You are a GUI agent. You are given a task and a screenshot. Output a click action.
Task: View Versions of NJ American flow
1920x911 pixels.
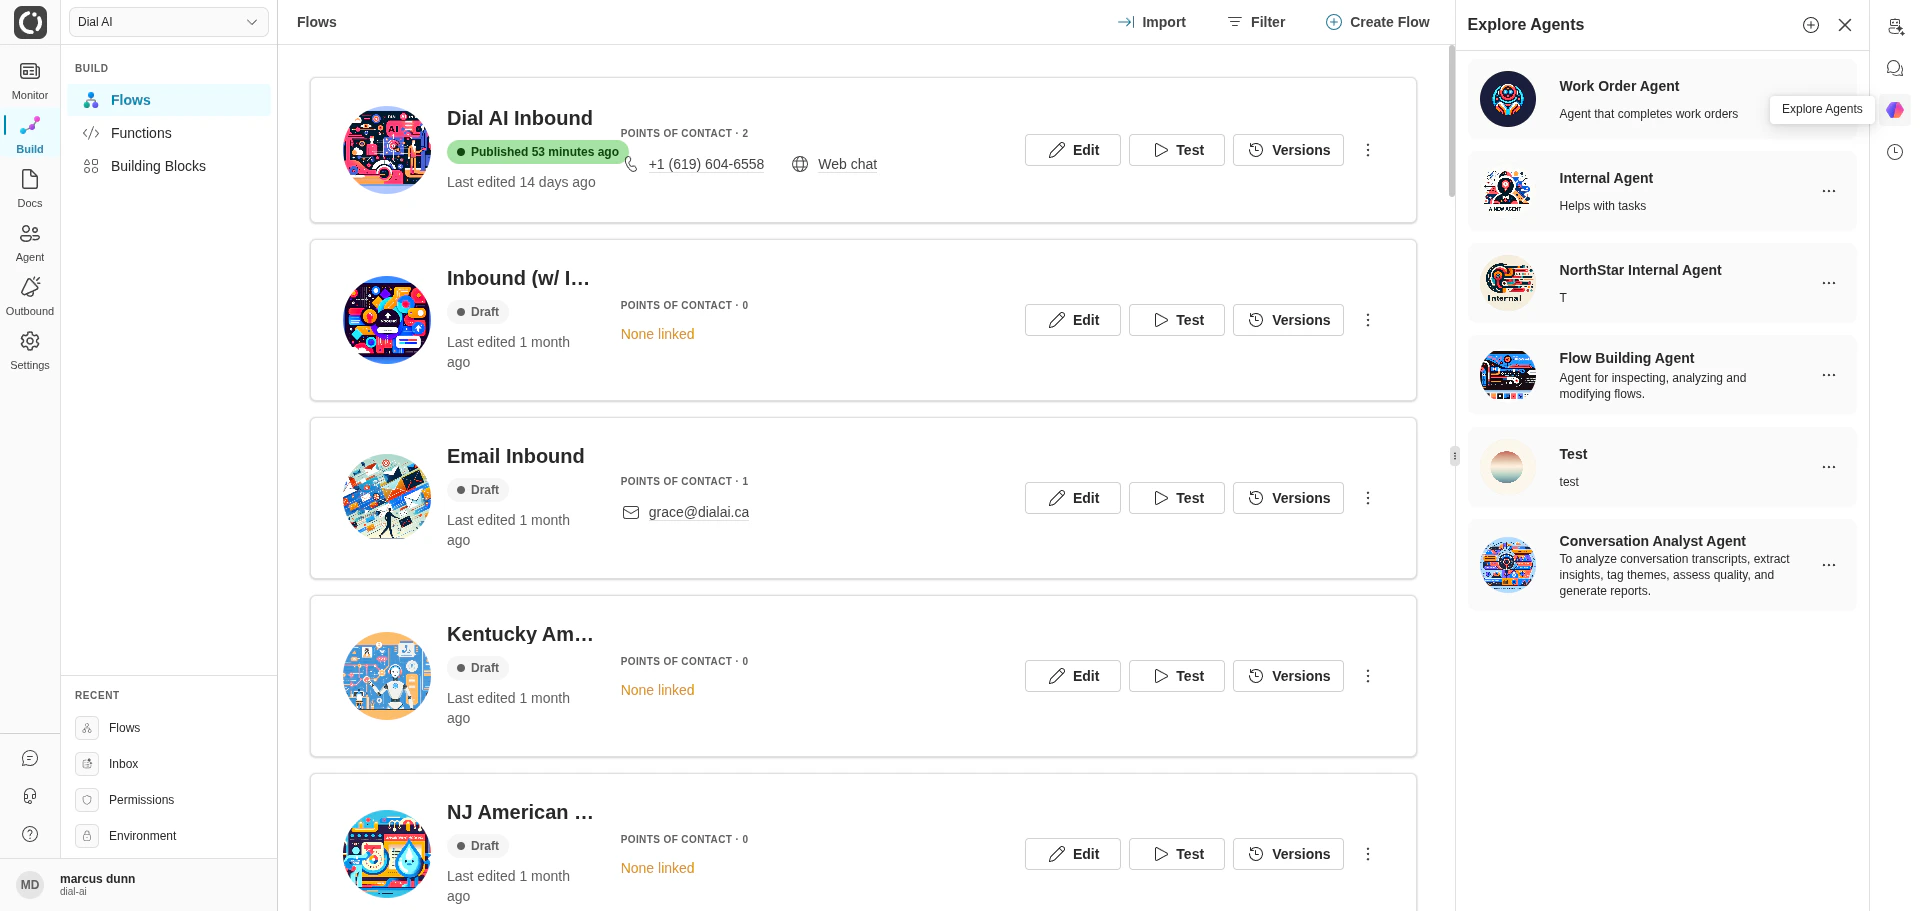click(x=1288, y=854)
